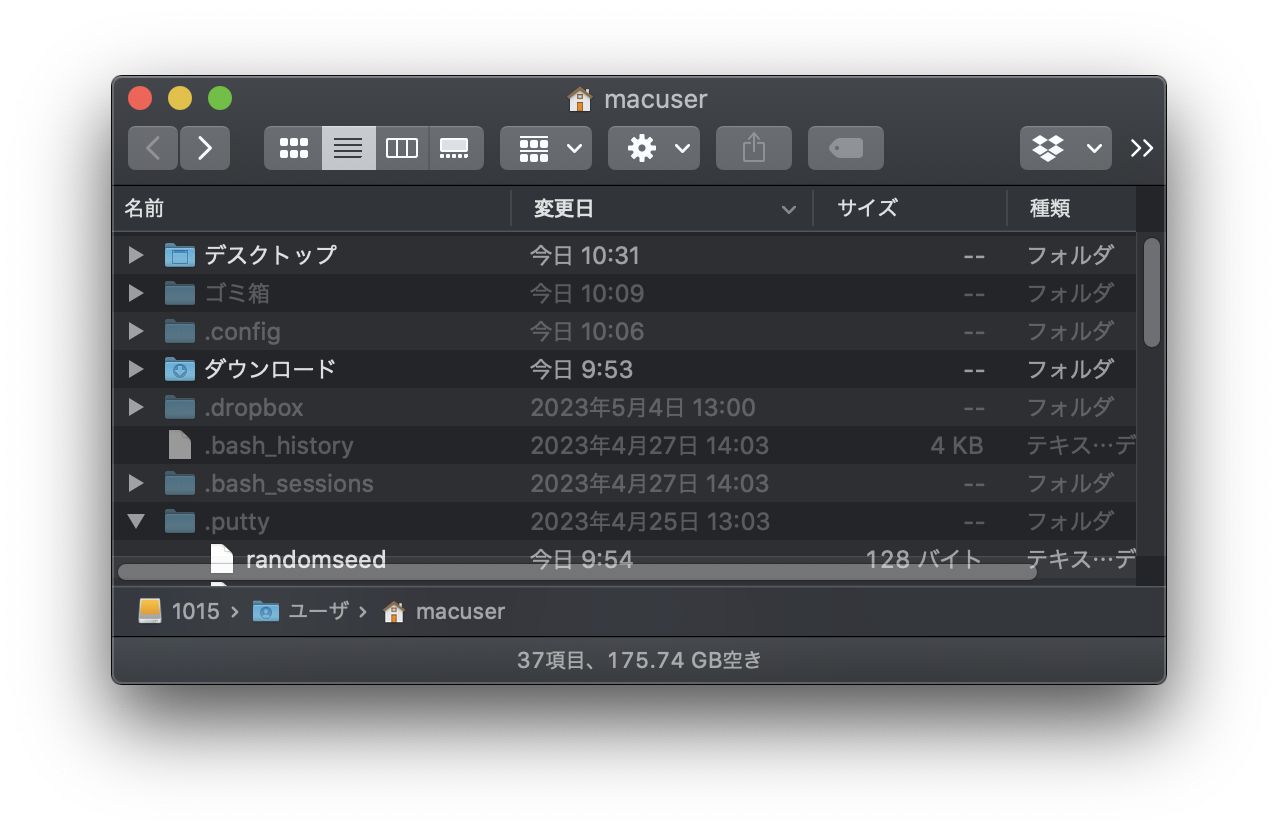The image size is (1278, 832).
Task: Expand the デスクトップ folder
Action: pyautogui.click(x=136, y=255)
